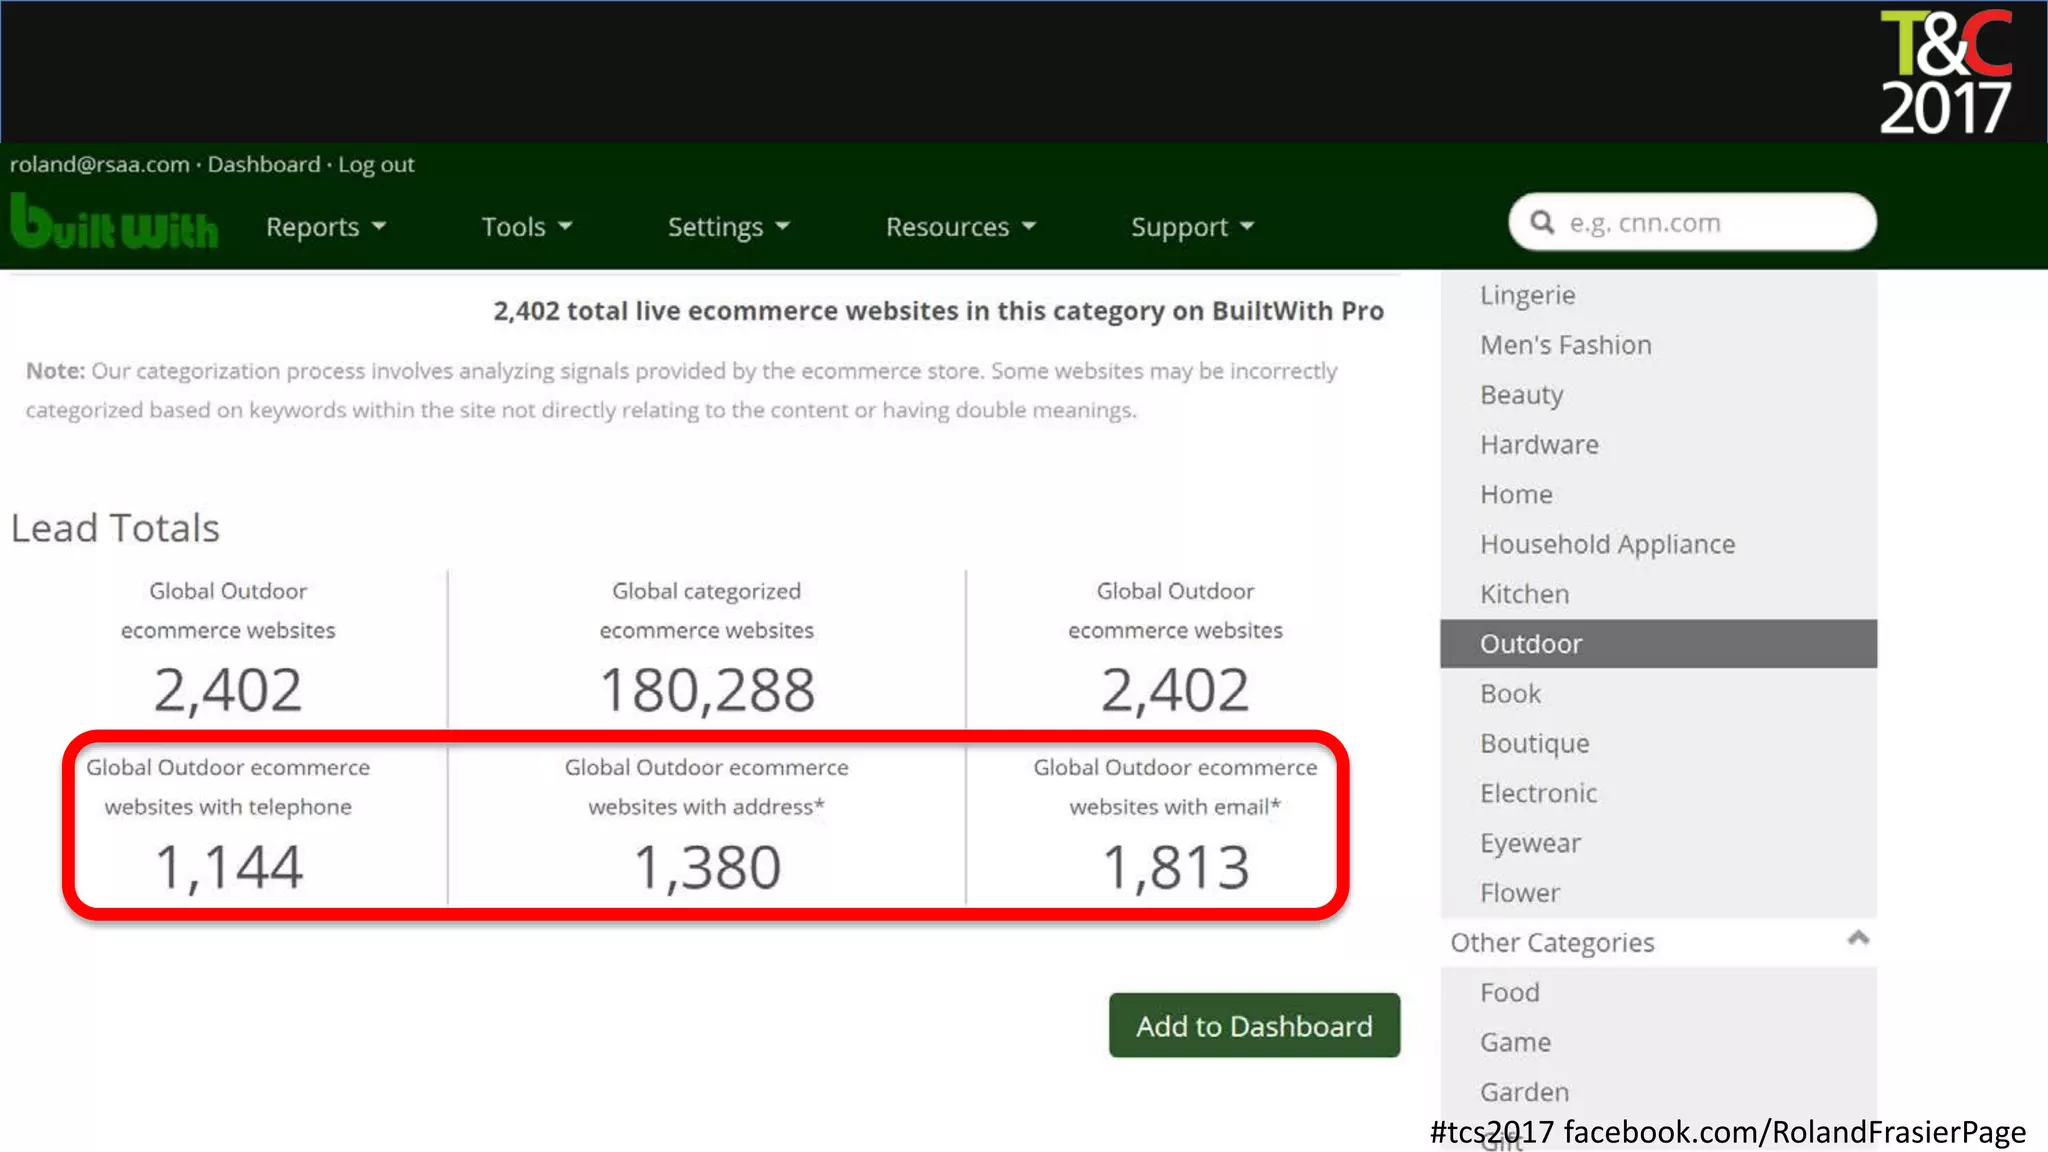
Task: Select the Food category
Action: point(1509,992)
